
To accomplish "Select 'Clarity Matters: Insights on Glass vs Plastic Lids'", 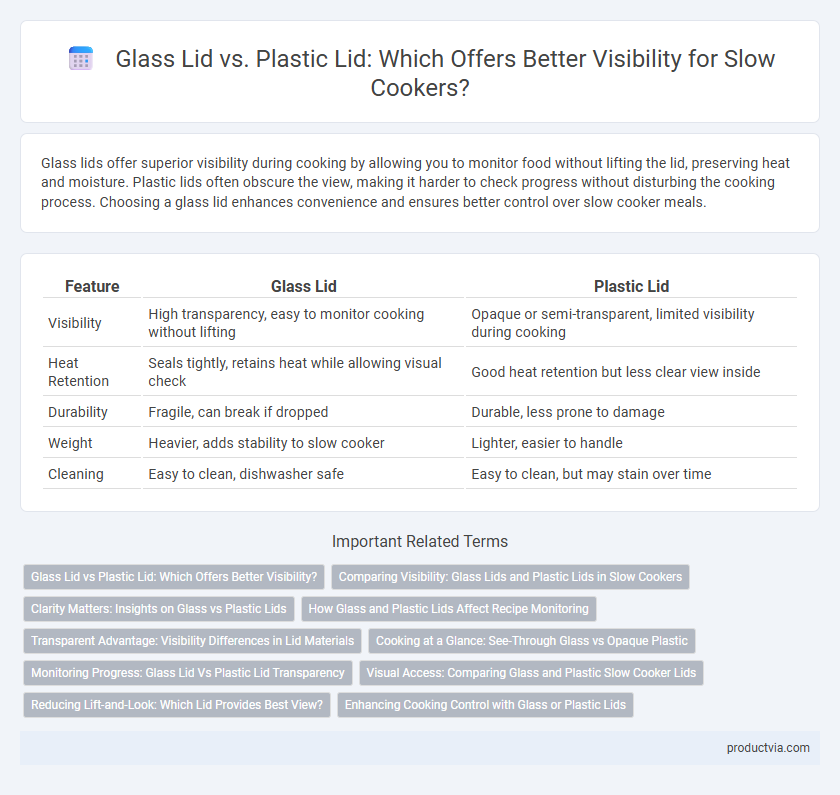I will [159, 609].
